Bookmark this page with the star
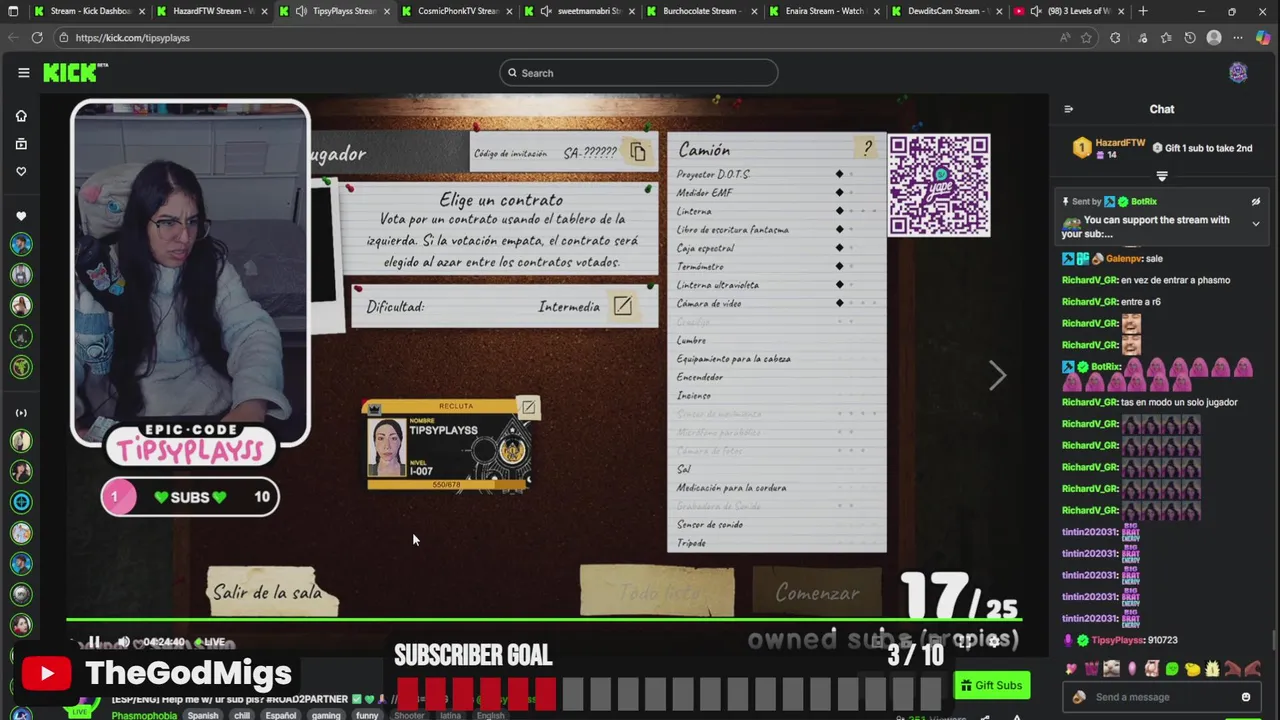The width and height of the screenshot is (1280, 720). [x=1086, y=37]
